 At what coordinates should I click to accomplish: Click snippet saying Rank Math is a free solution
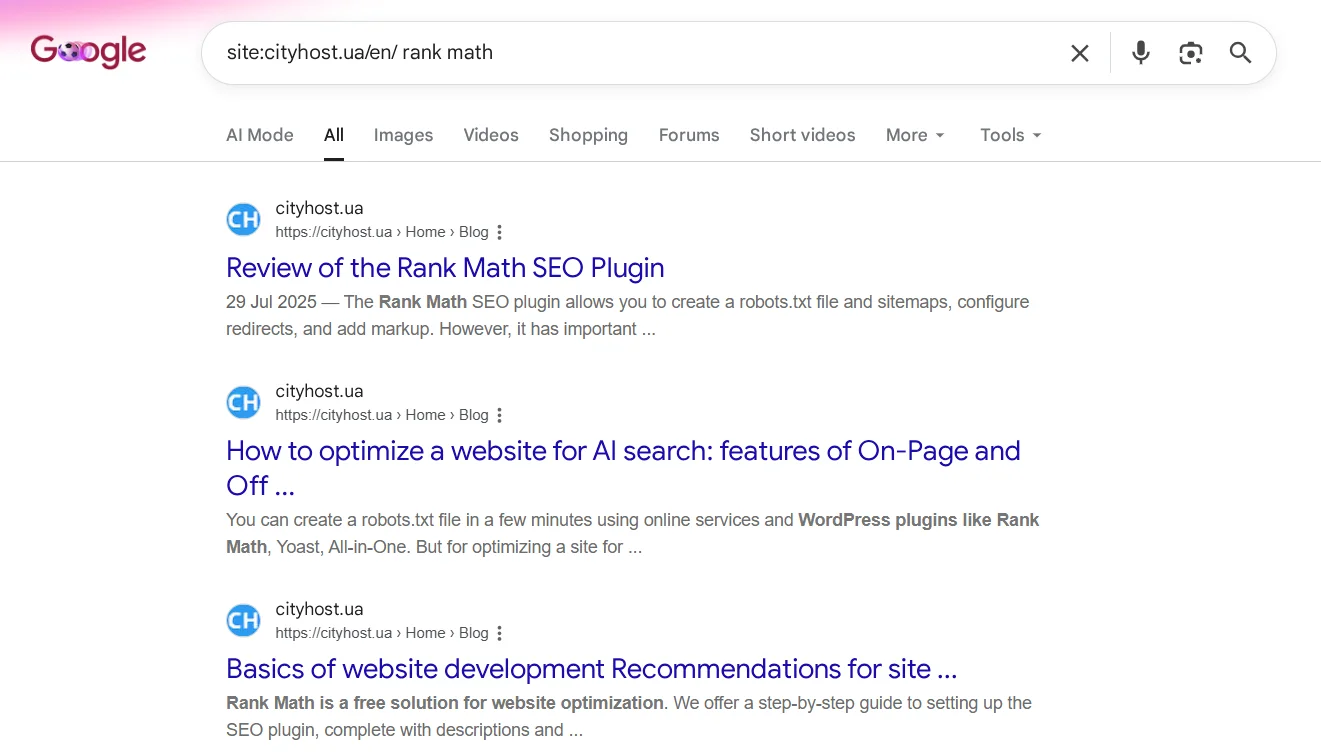(629, 717)
